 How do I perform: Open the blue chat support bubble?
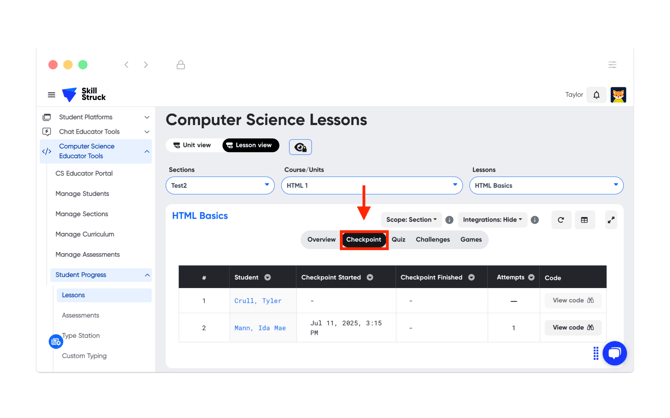coord(615,353)
